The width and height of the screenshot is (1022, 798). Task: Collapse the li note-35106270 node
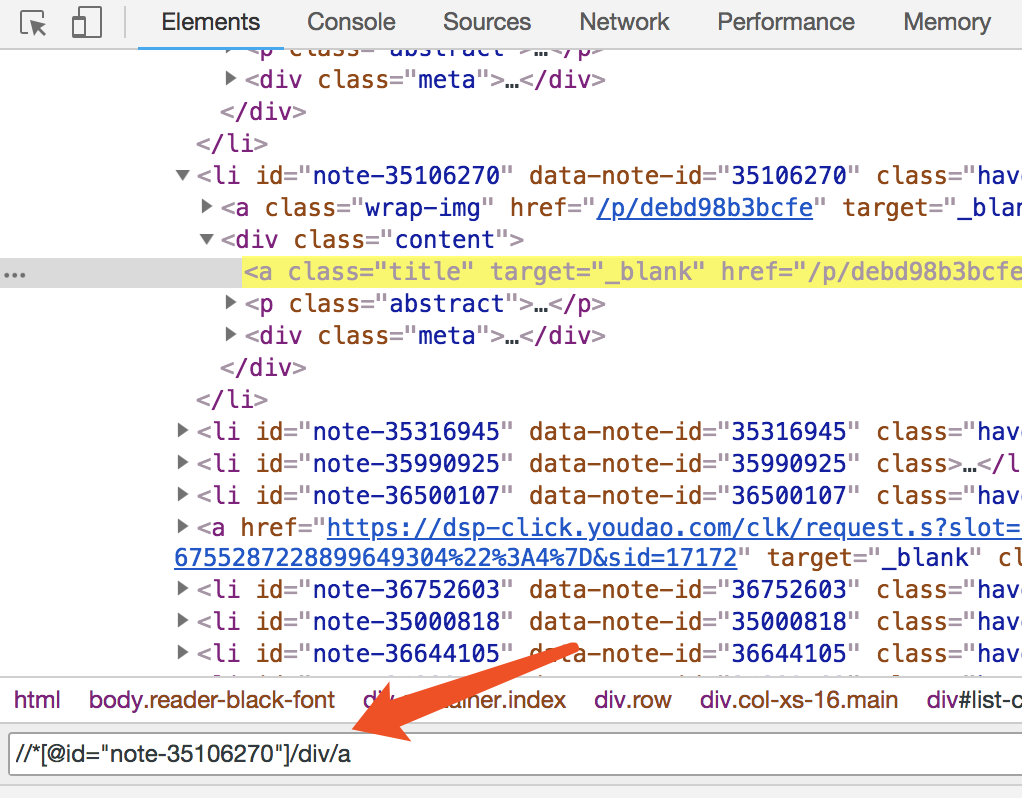point(182,175)
